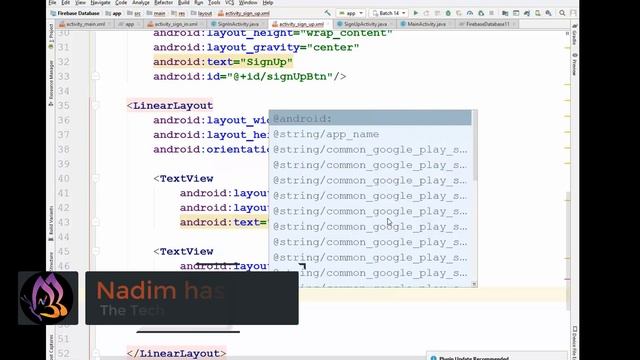Collapse the TextView fold marker at line 40
Image resolution: width=640 pixels, height=360 pixels.
96,178
